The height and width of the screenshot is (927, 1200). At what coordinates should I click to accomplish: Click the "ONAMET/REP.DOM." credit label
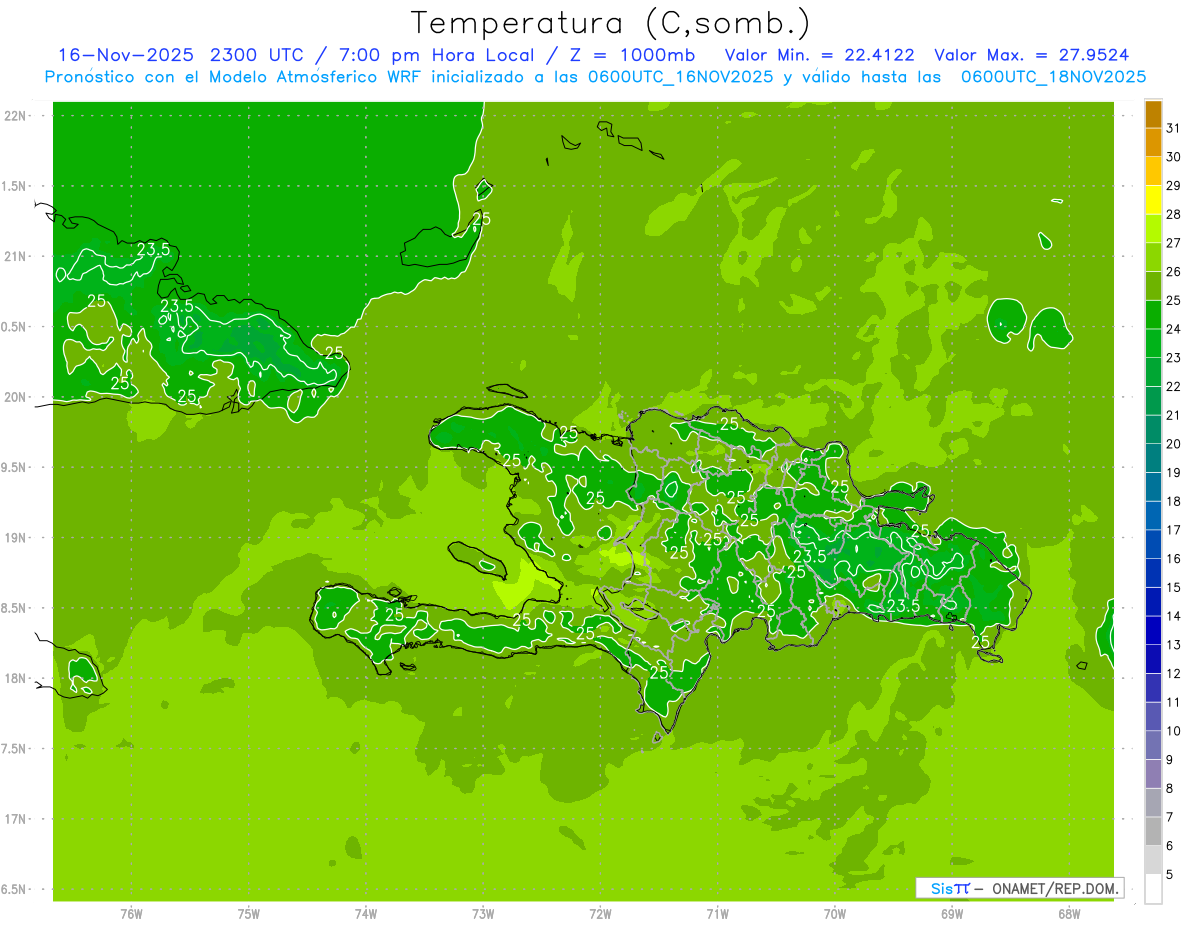click(x=1054, y=888)
